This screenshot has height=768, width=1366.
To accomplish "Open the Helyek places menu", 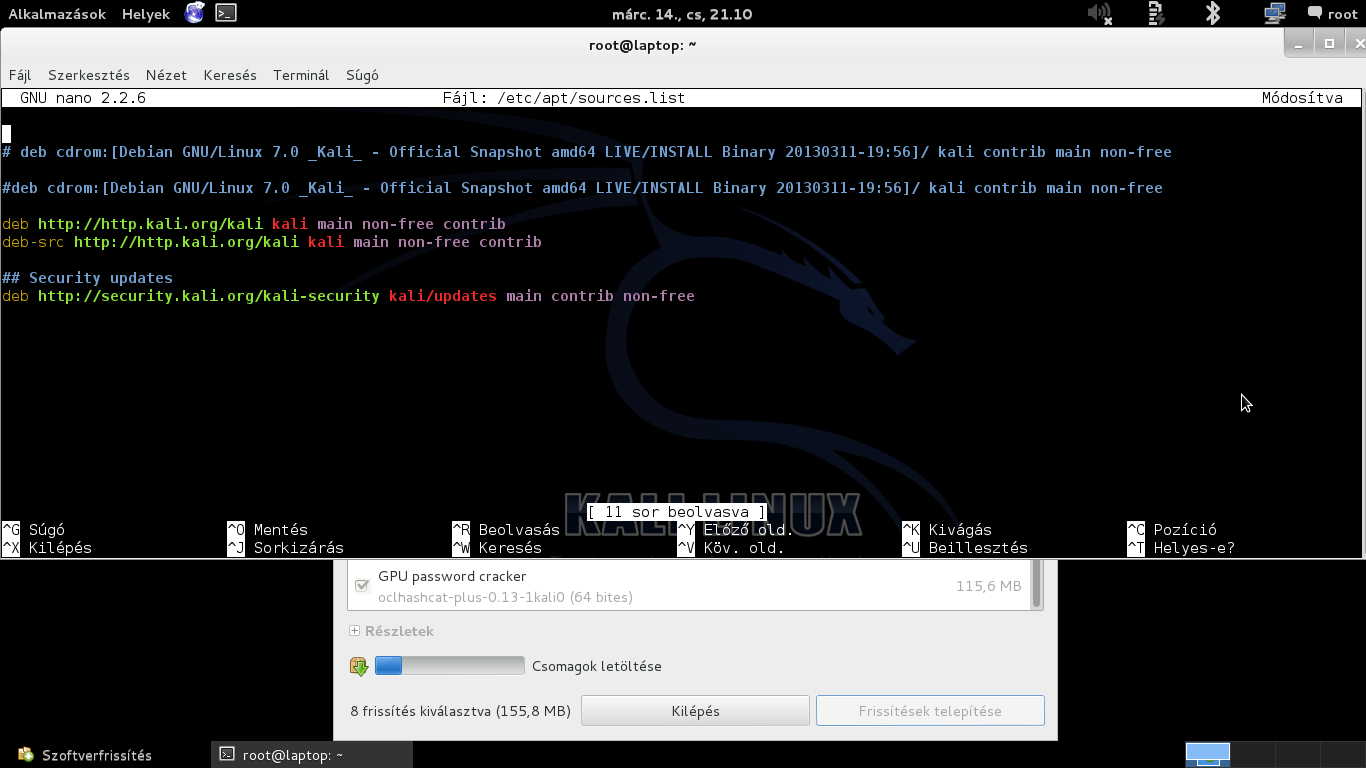I will pyautogui.click(x=146, y=14).
